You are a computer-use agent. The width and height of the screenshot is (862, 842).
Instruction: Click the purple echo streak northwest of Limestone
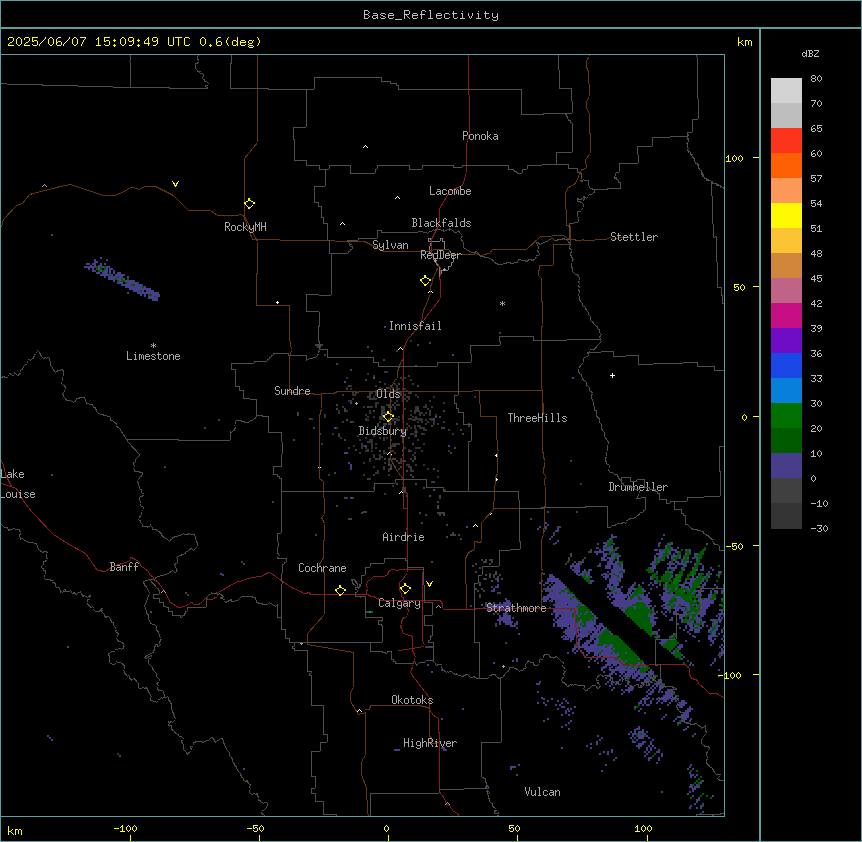pyautogui.click(x=122, y=279)
